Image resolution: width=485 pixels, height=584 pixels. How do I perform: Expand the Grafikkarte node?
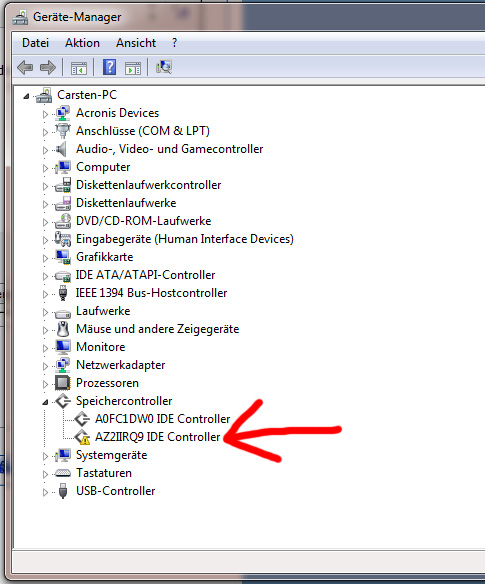click(45, 258)
